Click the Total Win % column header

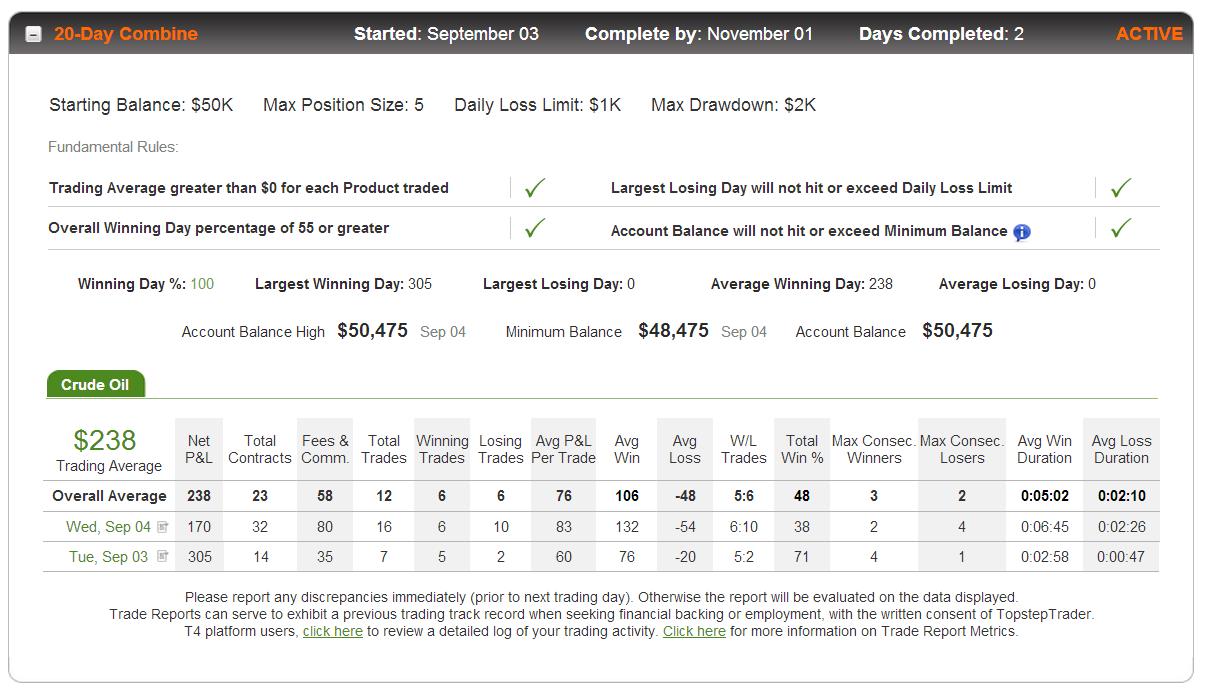[x=802, y=449]
